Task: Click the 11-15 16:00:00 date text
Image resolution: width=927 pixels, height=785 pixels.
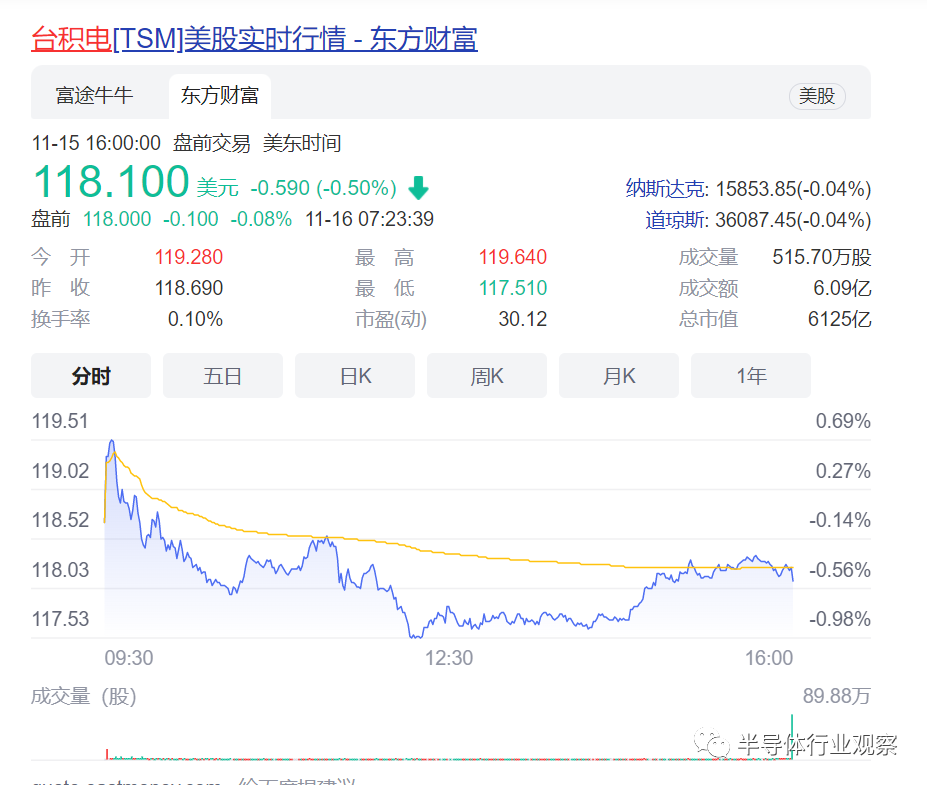Action: pos(96,143)
